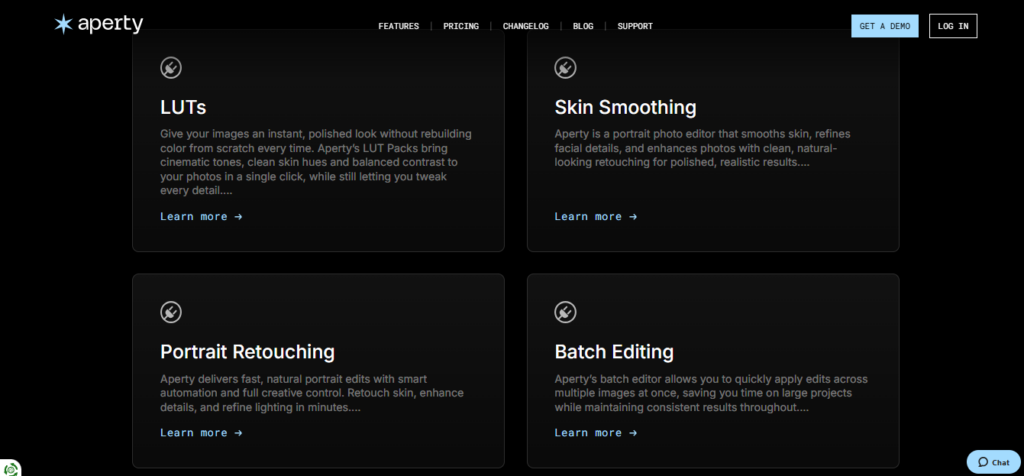Open the Features menu item
1024x476 pixels.
[x=398, y=26]
